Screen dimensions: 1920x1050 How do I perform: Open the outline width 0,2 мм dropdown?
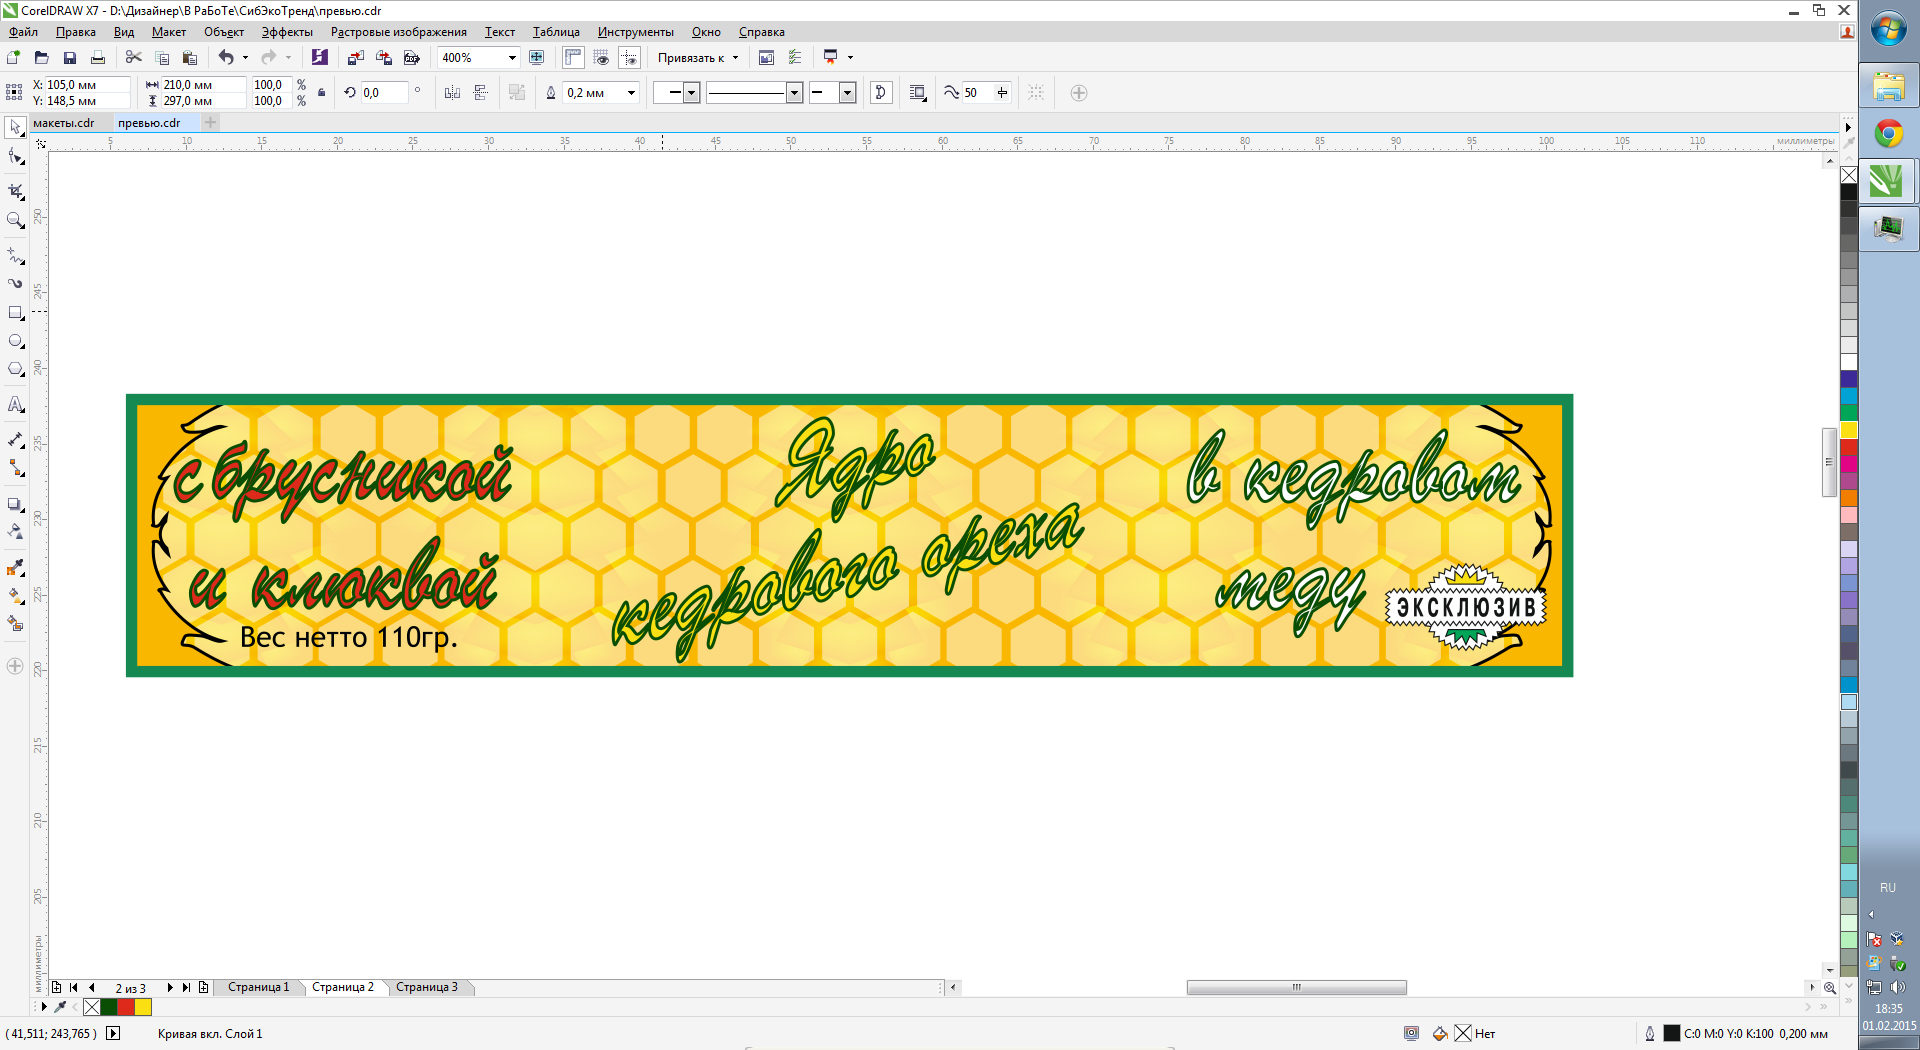click(x=631, y=93)
